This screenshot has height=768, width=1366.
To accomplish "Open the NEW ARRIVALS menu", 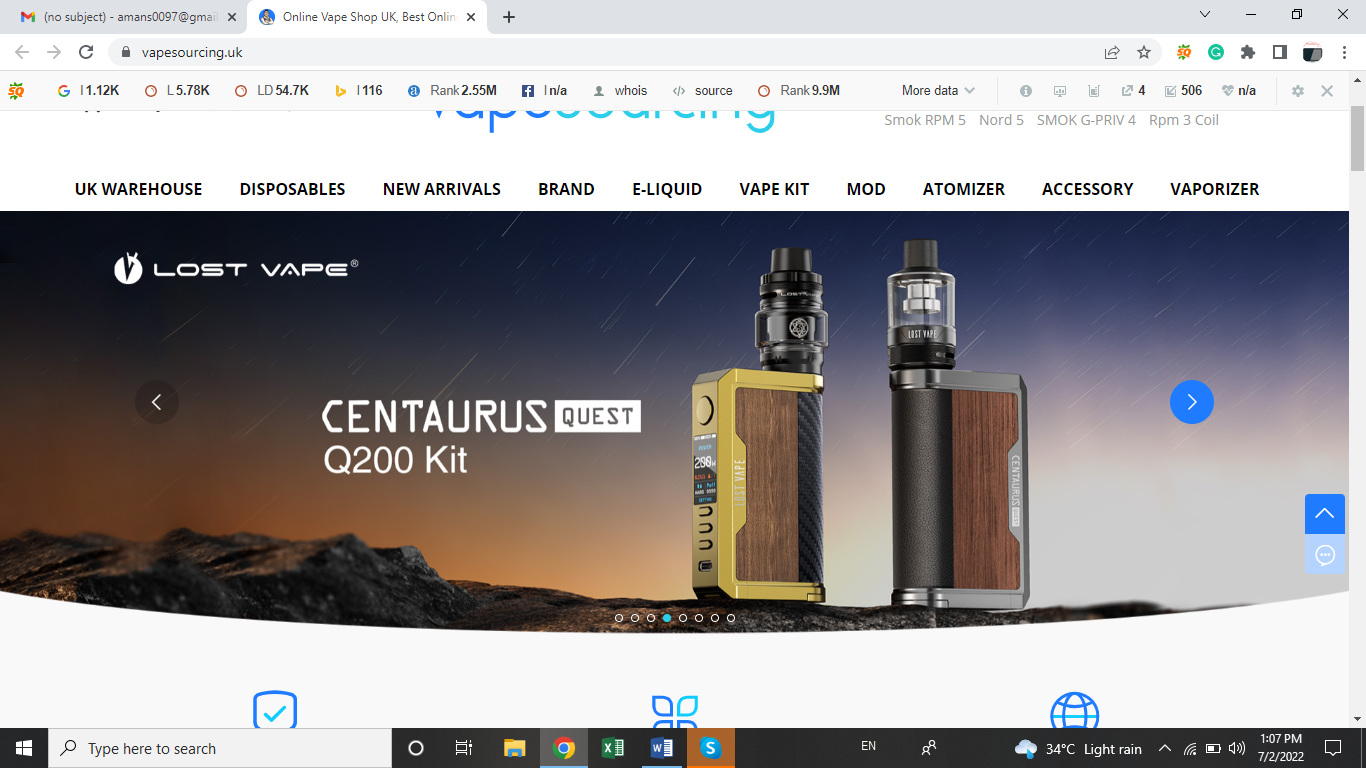I will click(442, 189).
